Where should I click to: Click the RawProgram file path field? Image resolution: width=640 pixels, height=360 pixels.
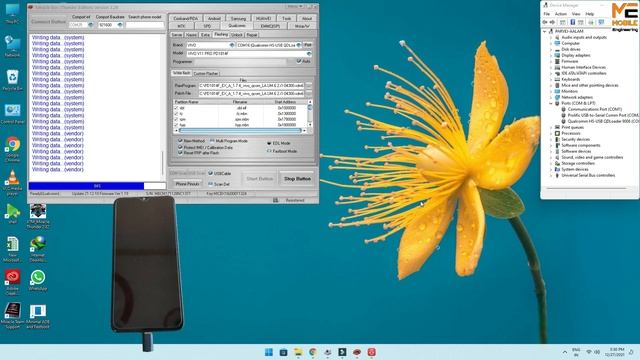[251, 86]
